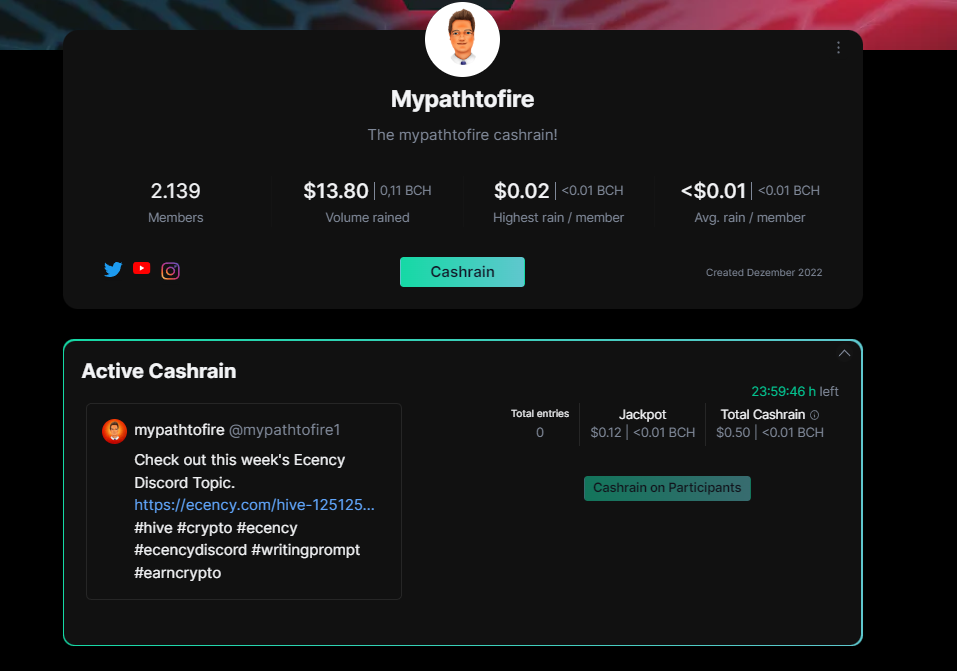Click the Mypathtofire community title
Screen dimensions: 957x671
(x=463, y=99)
